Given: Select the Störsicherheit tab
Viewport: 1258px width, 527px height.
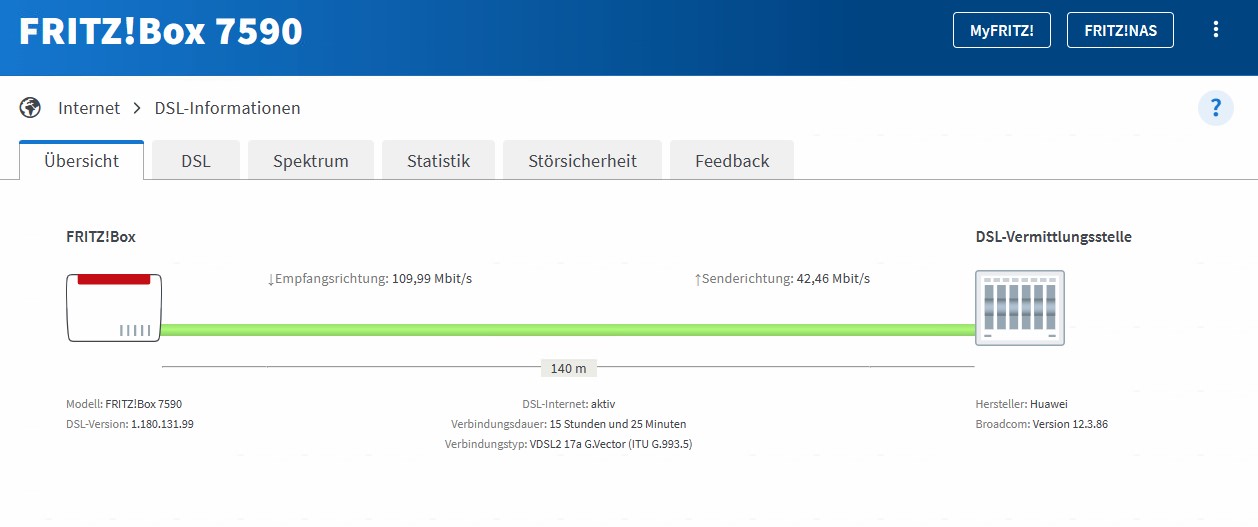Looking at the screenshot, I should pos(582,160).
